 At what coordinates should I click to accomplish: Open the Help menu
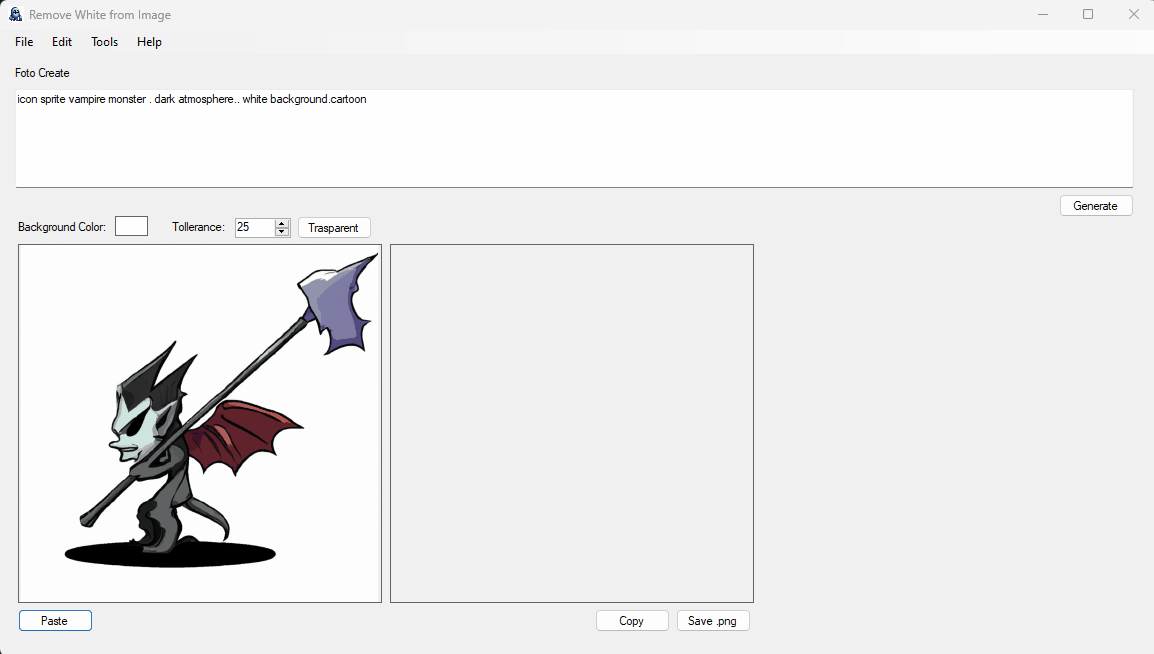[149, 42]
